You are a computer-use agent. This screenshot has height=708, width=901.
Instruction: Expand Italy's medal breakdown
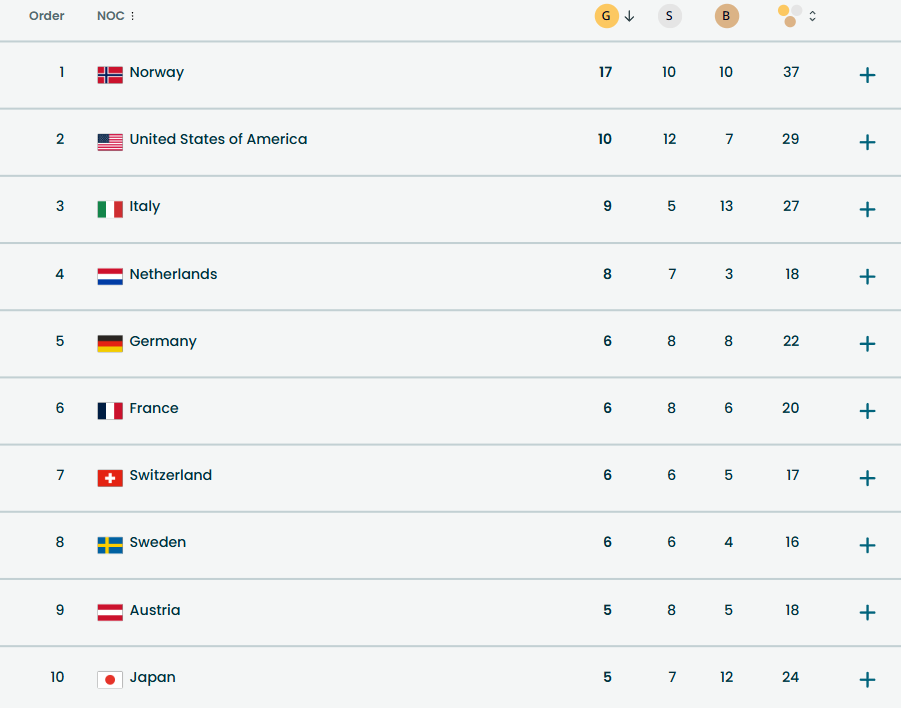point(867,209)
